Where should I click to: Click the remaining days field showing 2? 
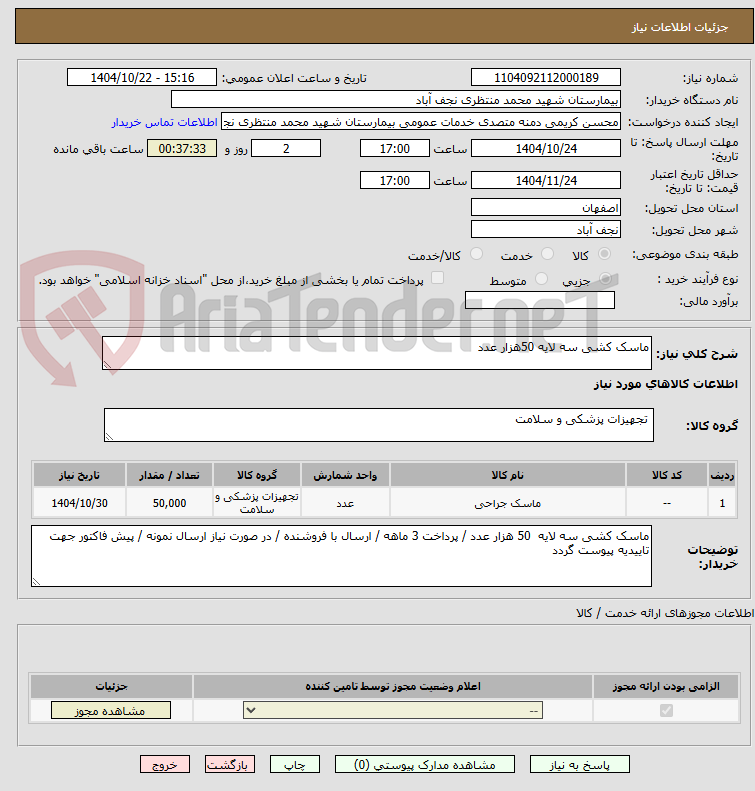(x=286, y=148)
